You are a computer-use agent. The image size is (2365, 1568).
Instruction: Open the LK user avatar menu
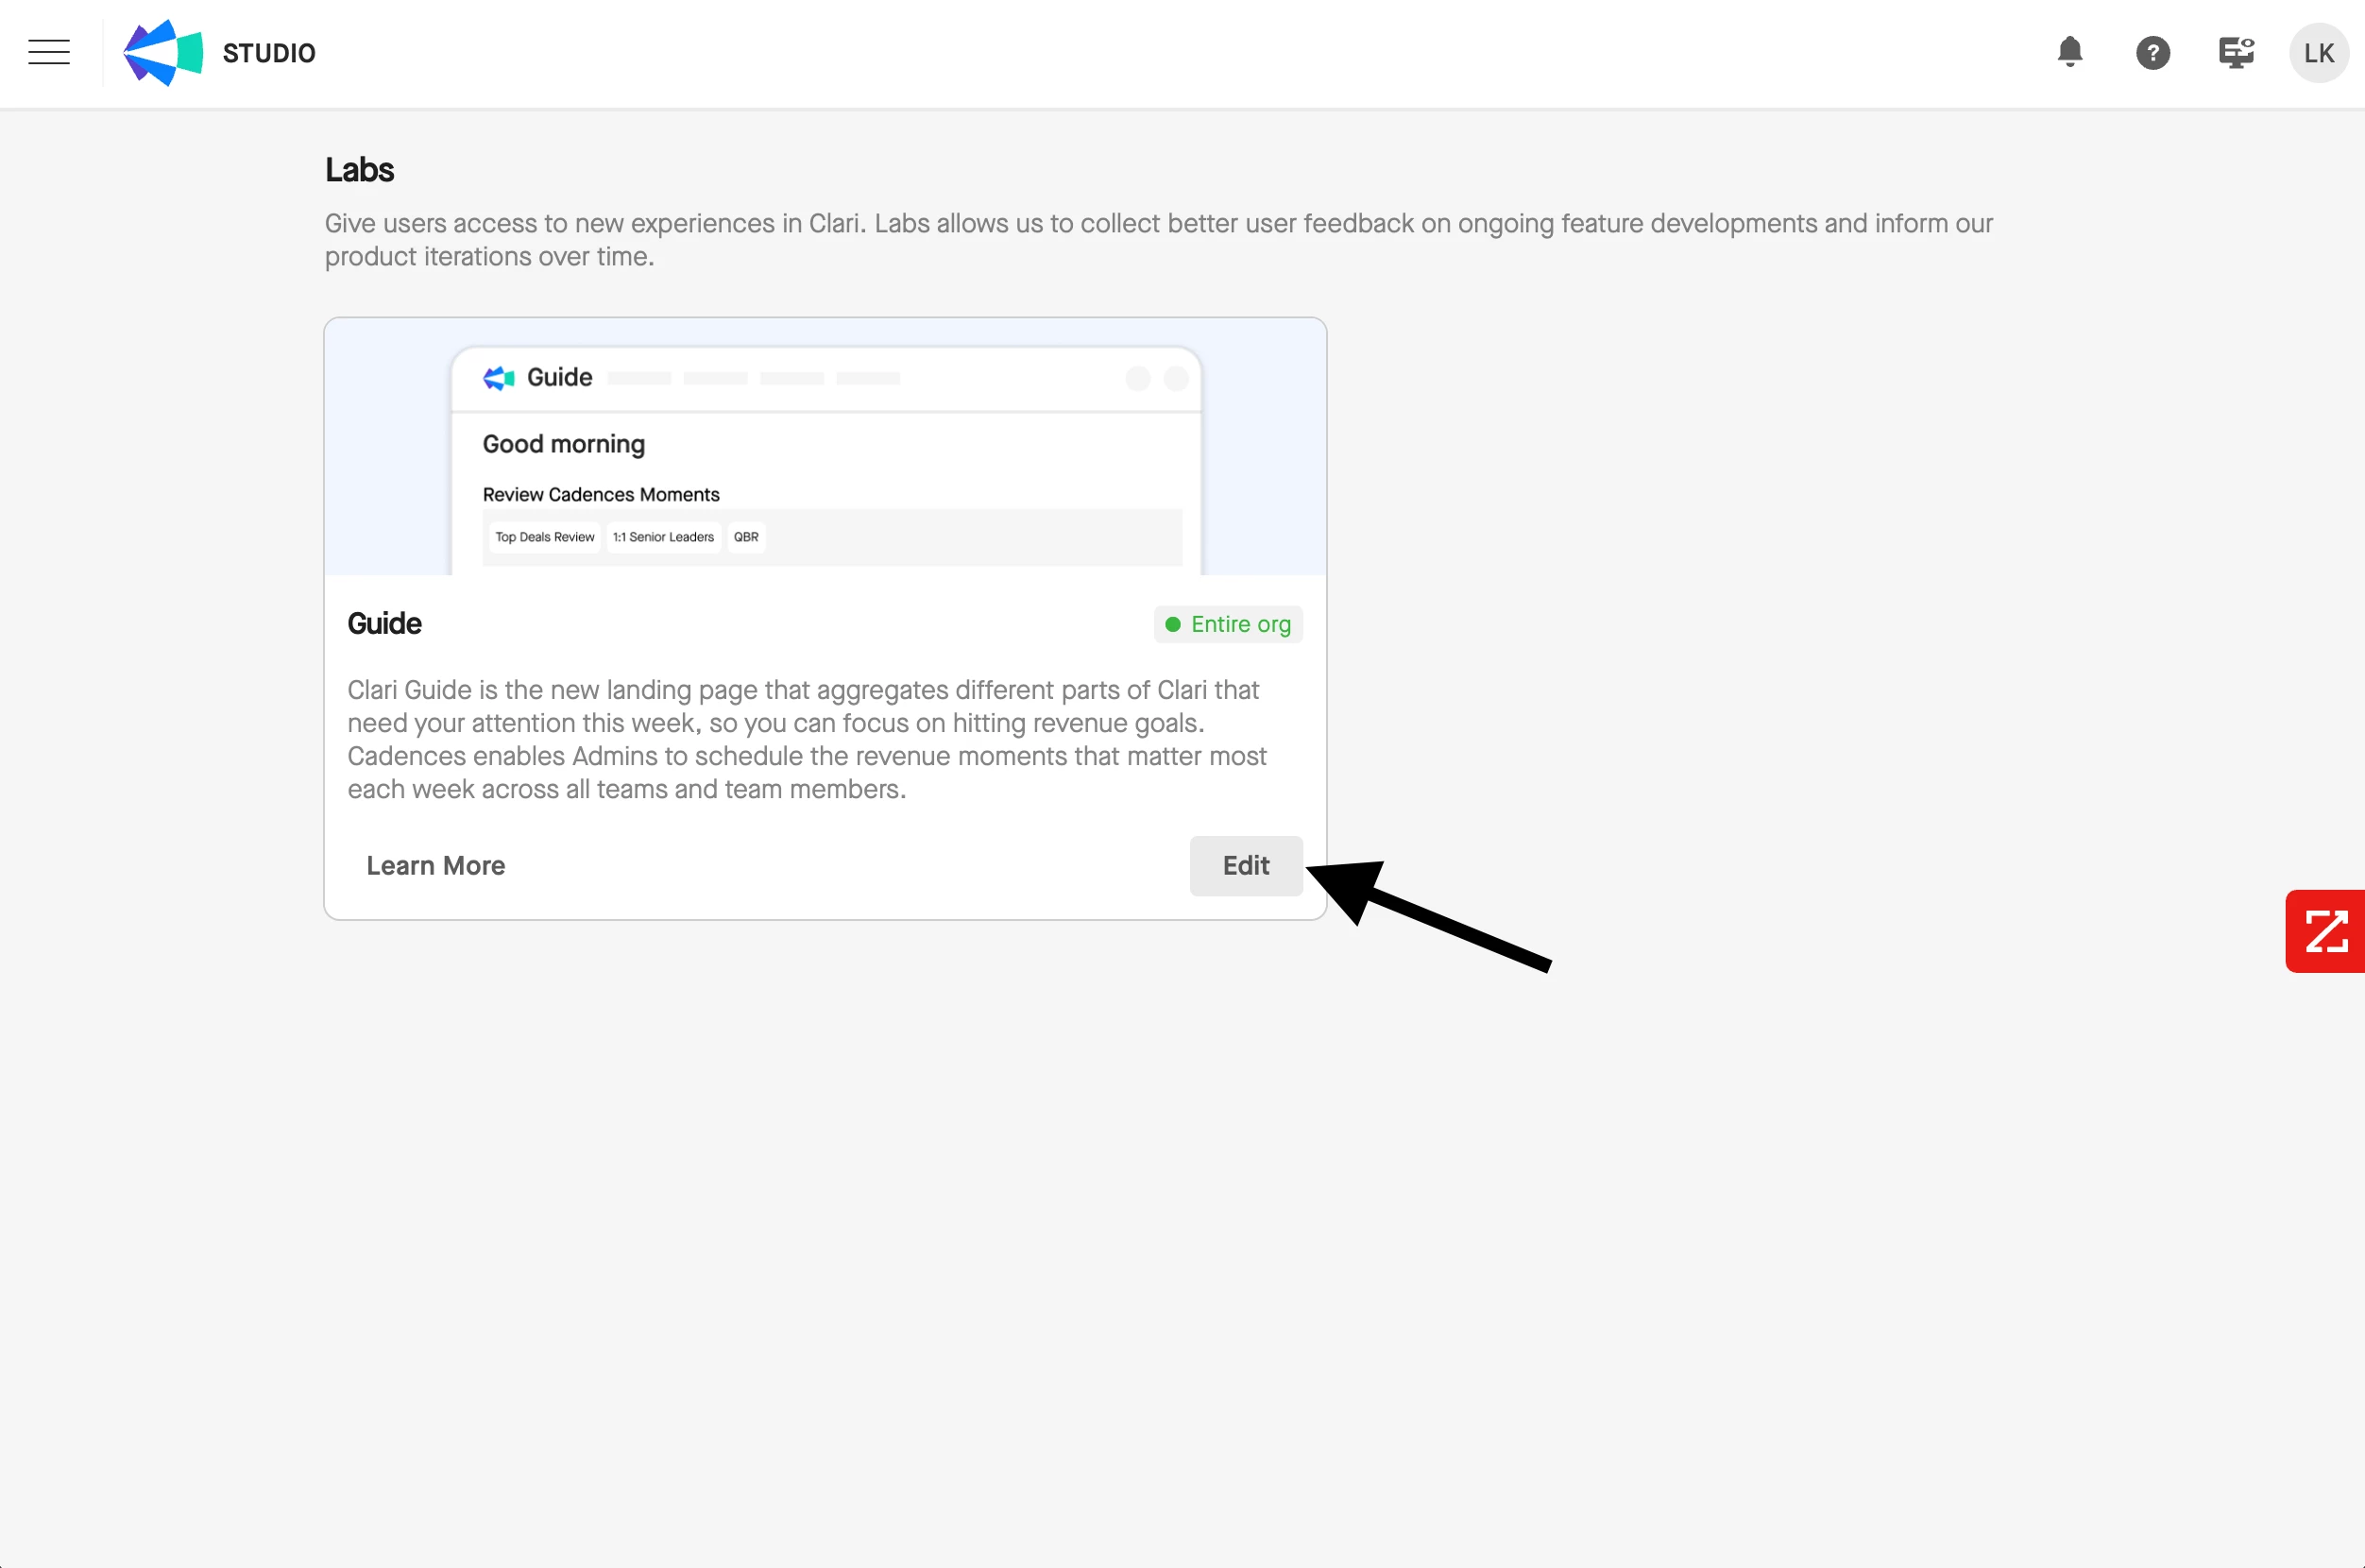pos(2318,53)
